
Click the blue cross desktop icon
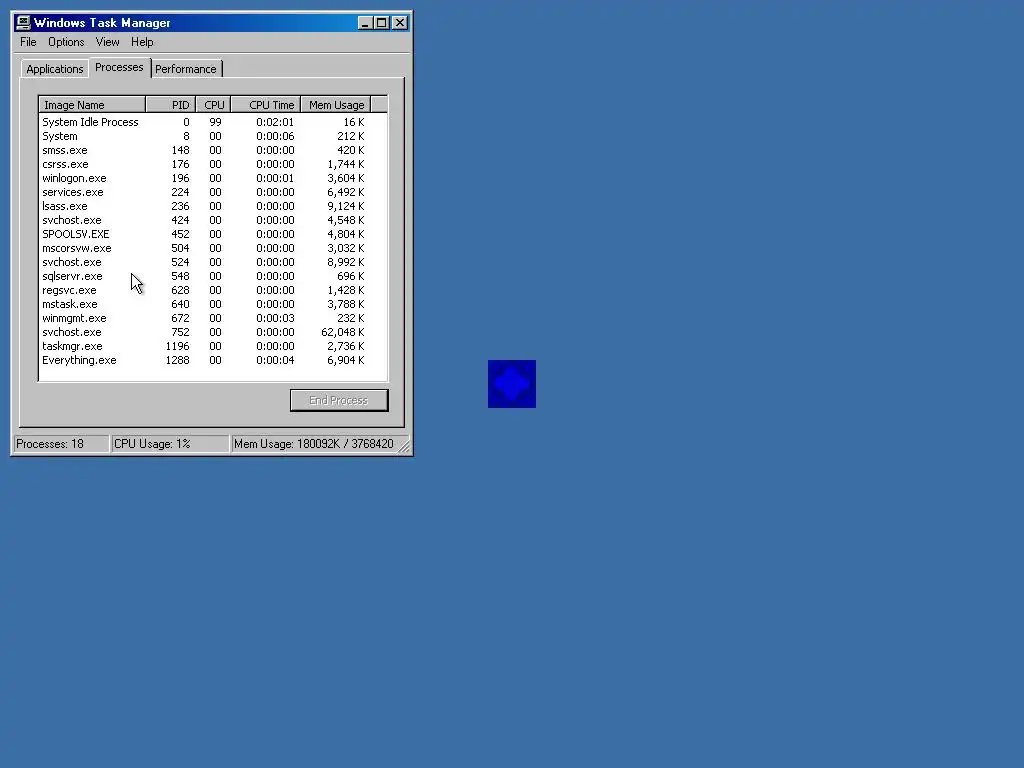click(511, 384)
